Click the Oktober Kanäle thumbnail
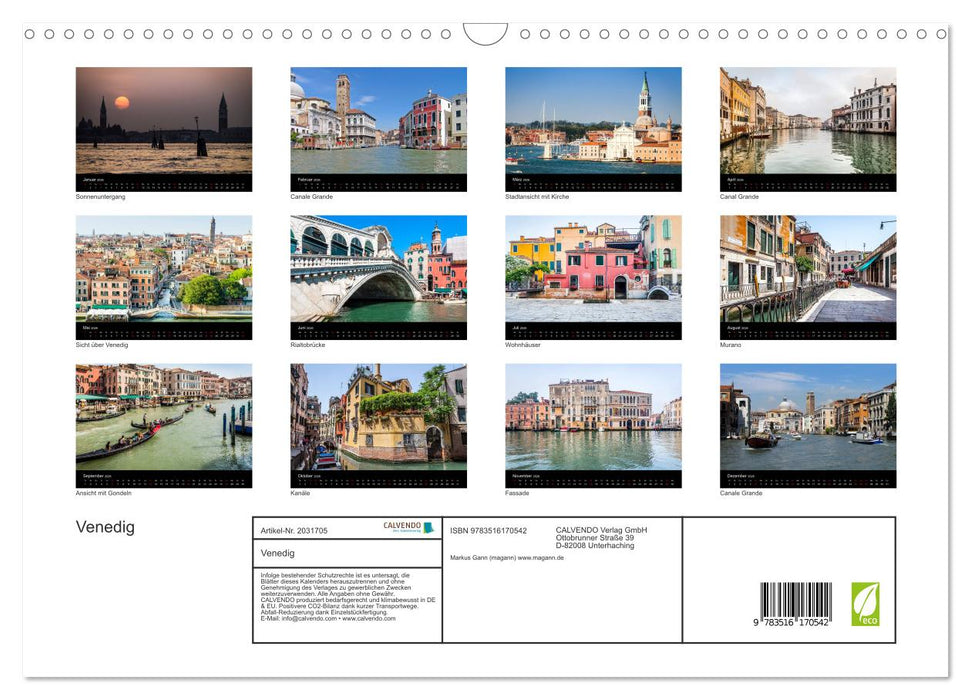This screenshot has width=971, height=700. click(x=378, y=424)
